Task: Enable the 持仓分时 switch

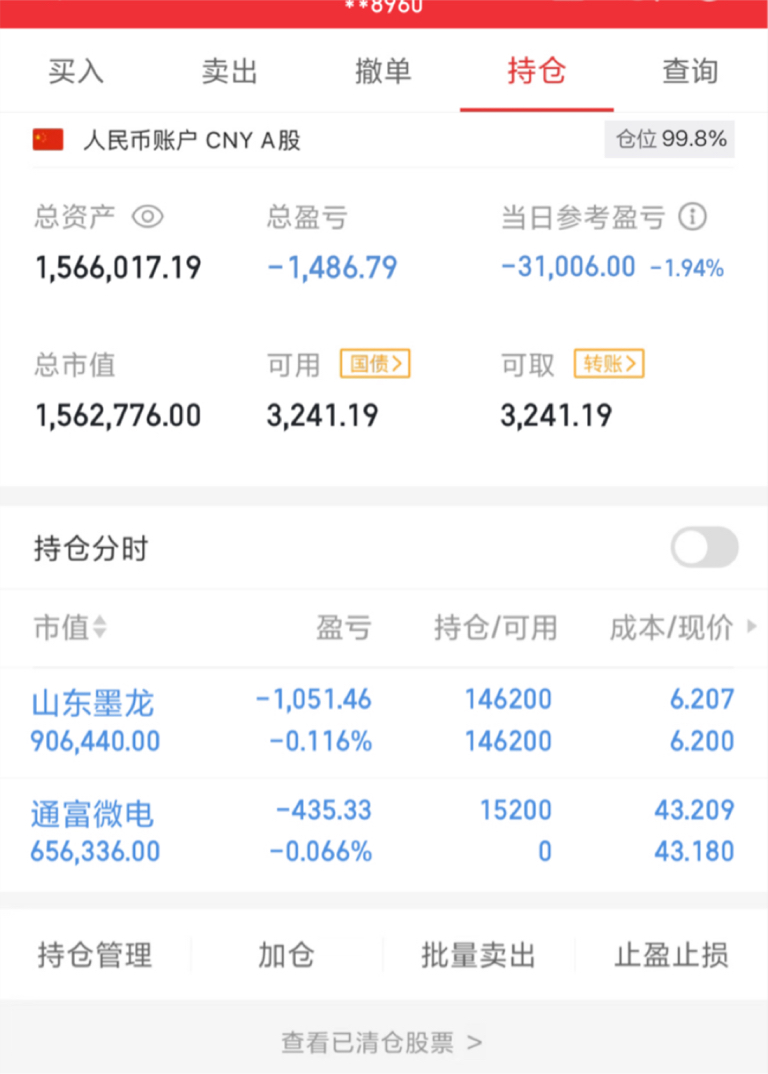Action: pos(704,548)
